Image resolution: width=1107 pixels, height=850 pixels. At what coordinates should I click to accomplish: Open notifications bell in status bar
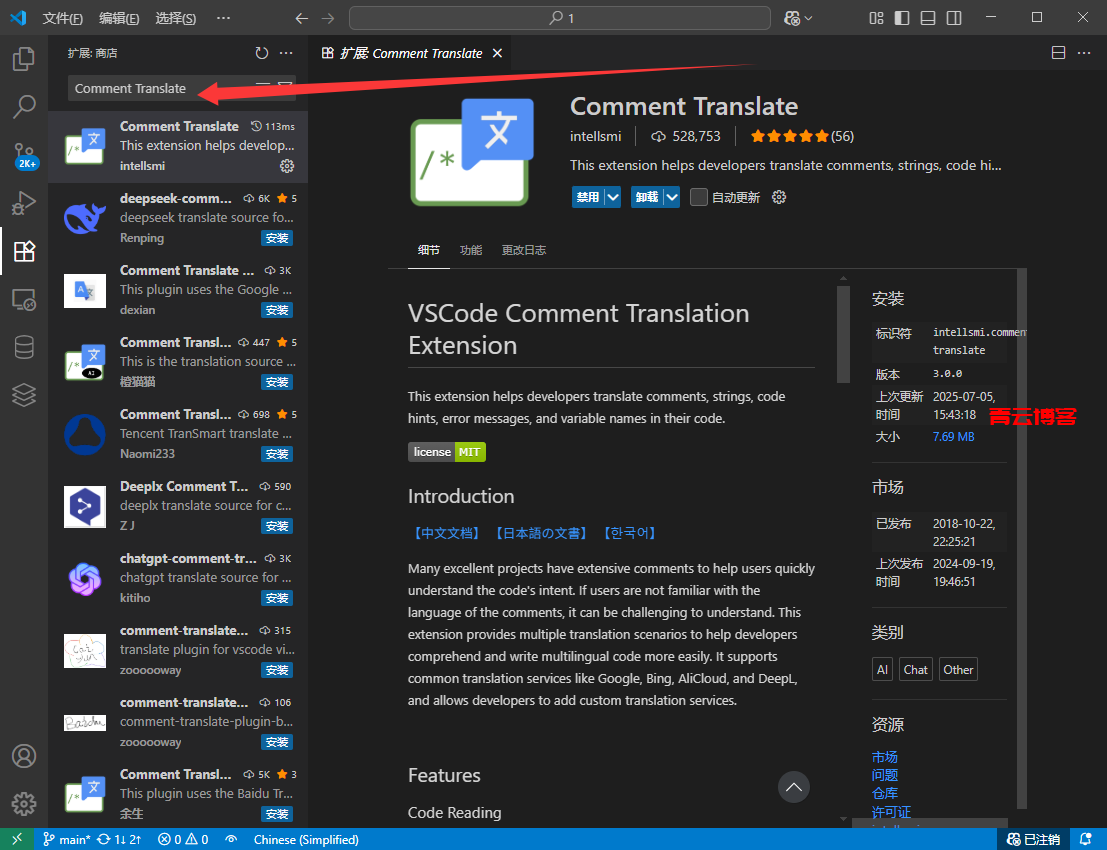click(x=1087, y=839)
